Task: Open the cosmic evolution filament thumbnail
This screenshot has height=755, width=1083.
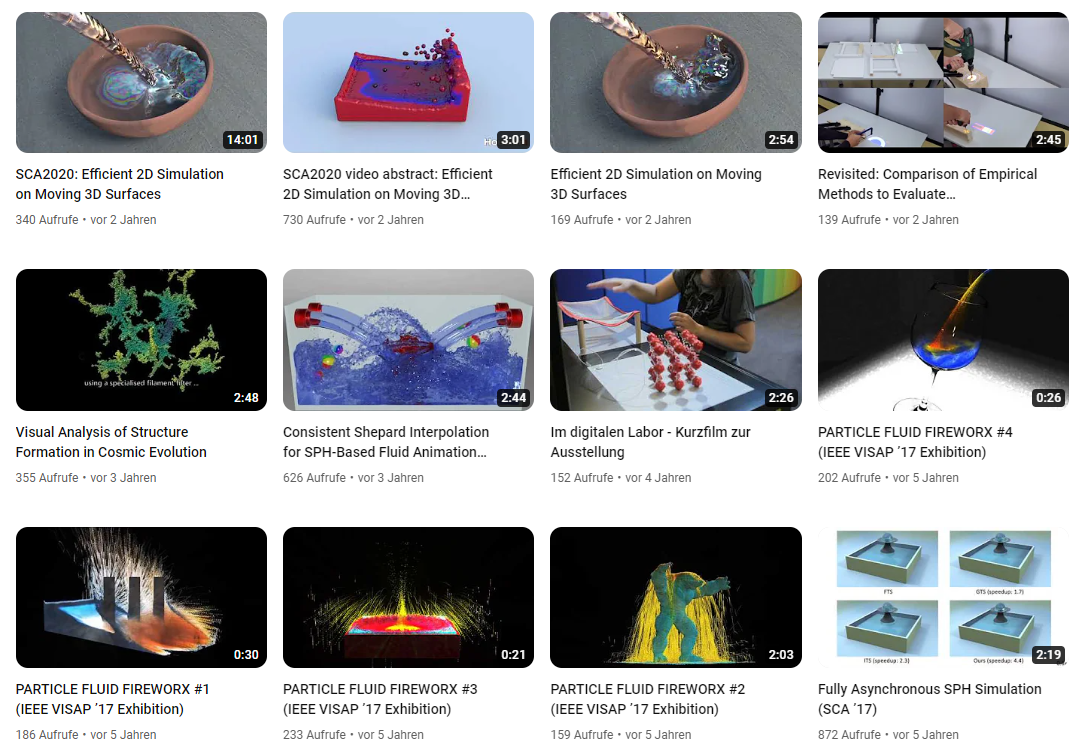Action: pyautogui.click(x=141, y=340)
